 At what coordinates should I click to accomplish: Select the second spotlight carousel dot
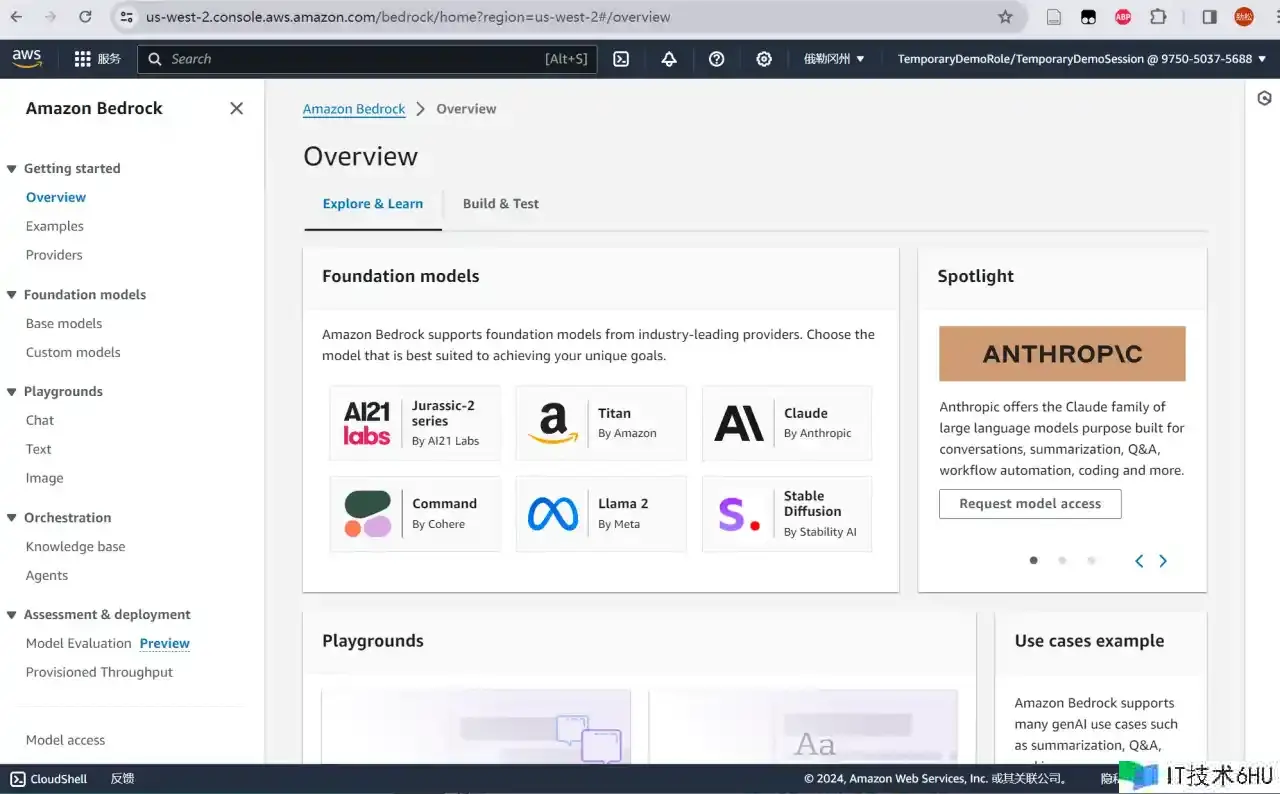[x=1062, y=561]
